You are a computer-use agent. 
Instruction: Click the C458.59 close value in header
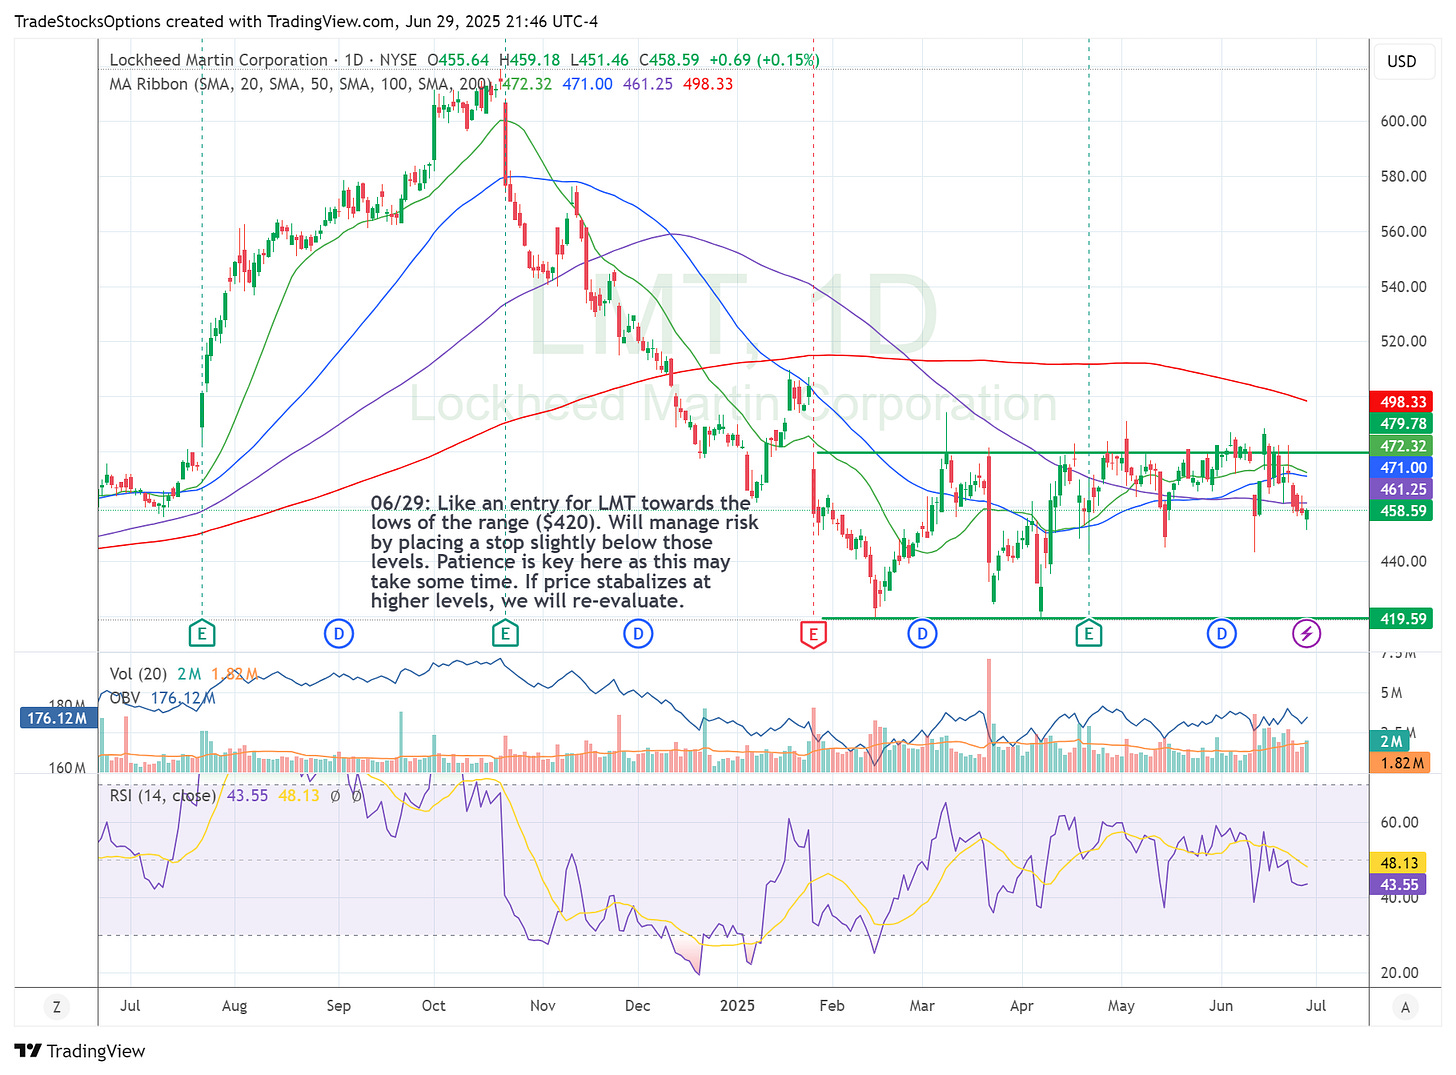tap(669, 60)
